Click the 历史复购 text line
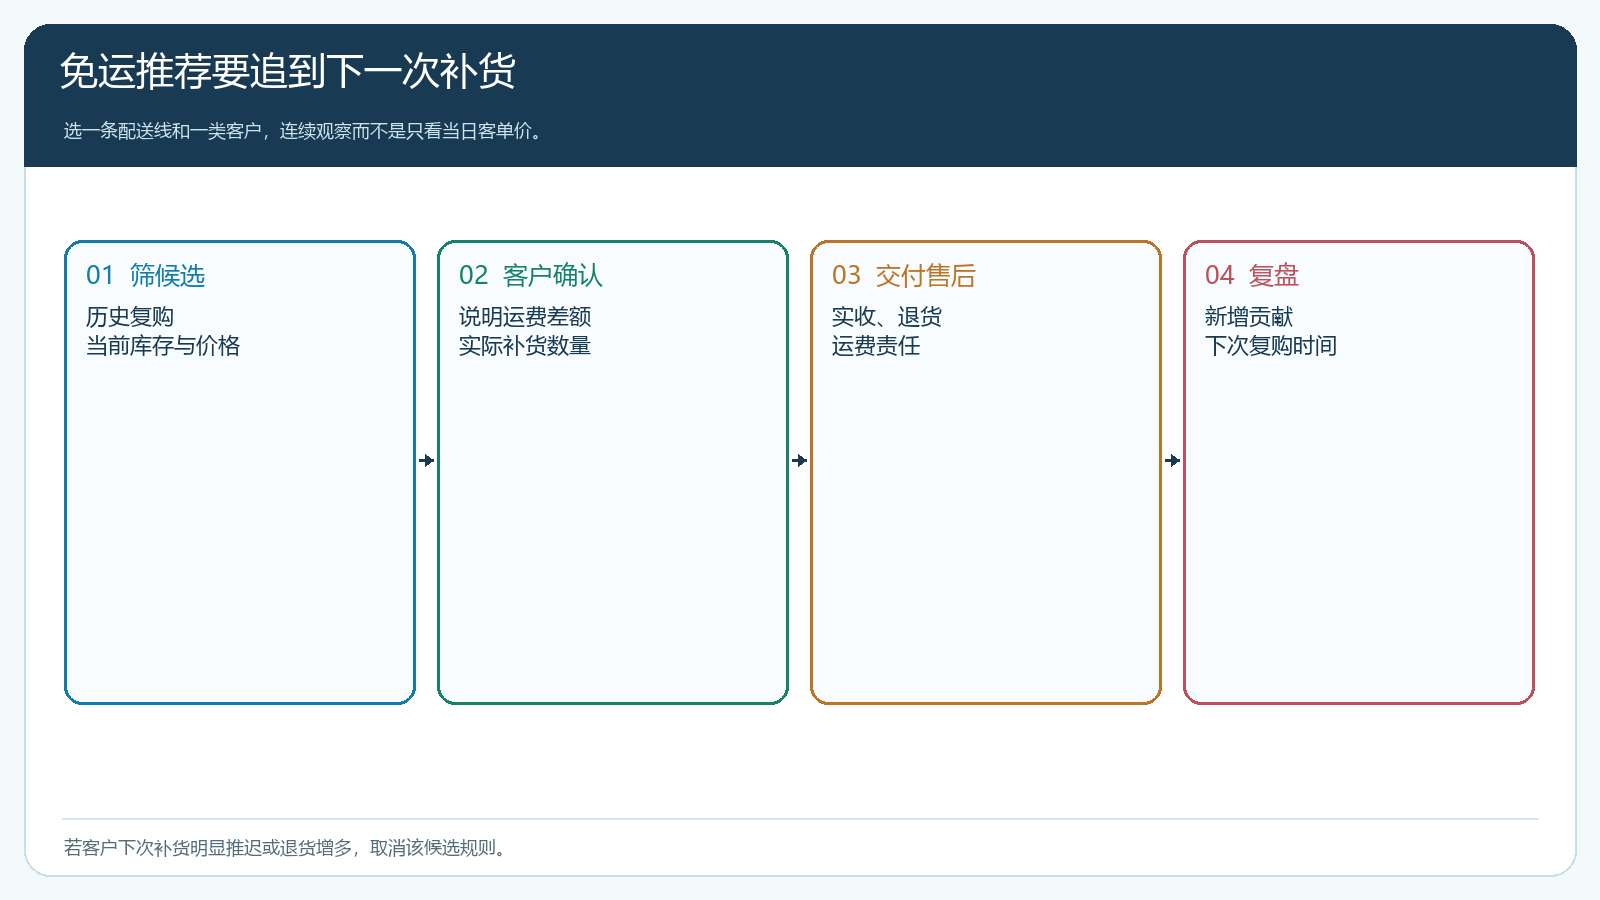The height and width of the screenshot is (900, 1600). click(130, 317)
